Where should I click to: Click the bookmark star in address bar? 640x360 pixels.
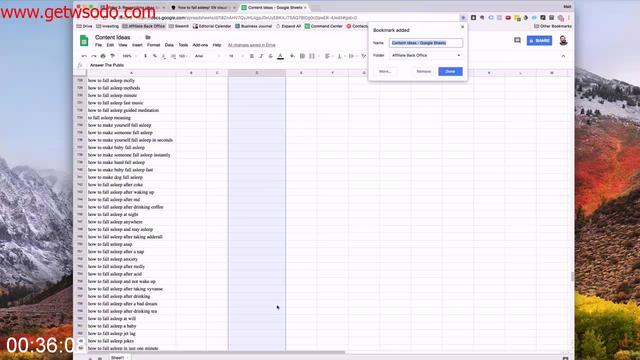tap(463, 18)
